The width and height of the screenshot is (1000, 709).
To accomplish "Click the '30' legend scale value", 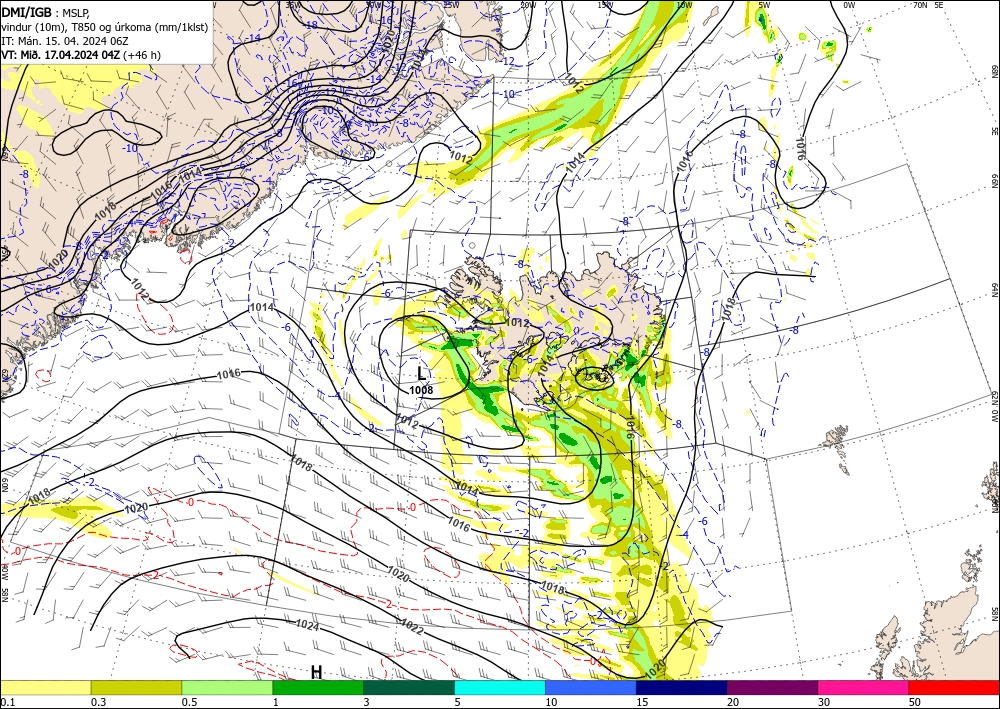I will 823,702.
